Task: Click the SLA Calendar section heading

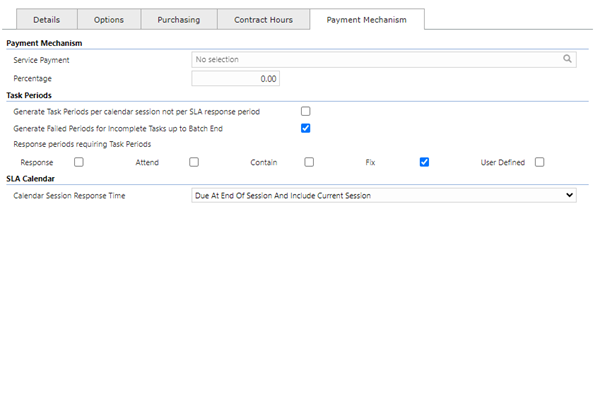Action: click(31, 179)
